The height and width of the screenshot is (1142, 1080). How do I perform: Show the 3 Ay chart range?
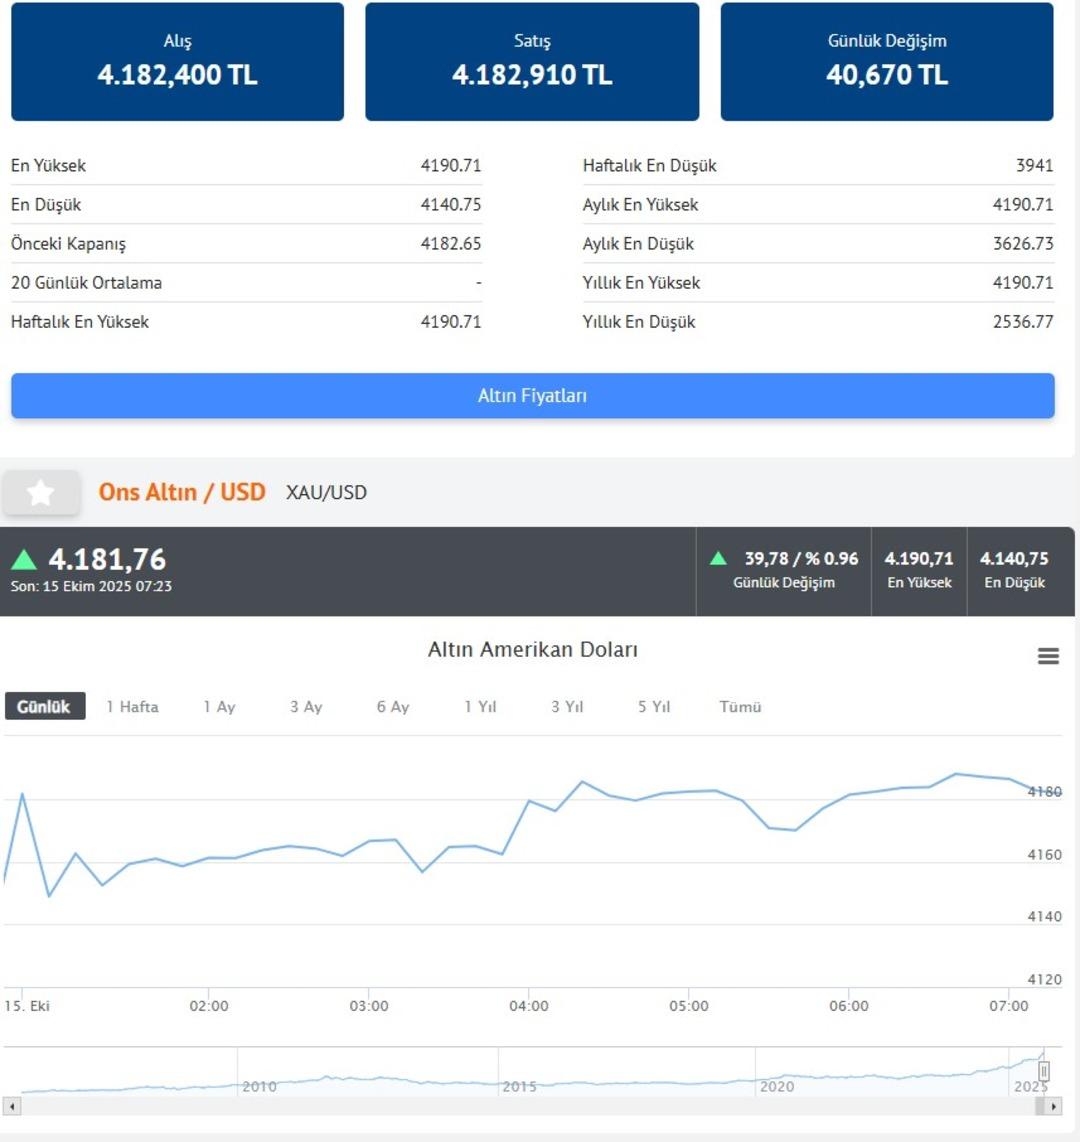(x=306, y=706)
